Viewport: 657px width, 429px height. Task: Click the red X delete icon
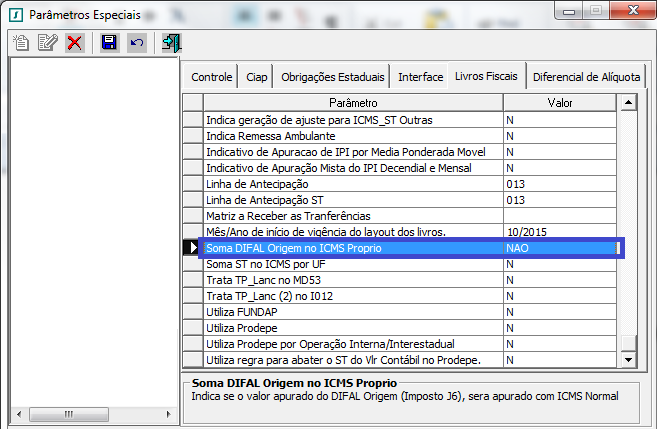[74, 42]
